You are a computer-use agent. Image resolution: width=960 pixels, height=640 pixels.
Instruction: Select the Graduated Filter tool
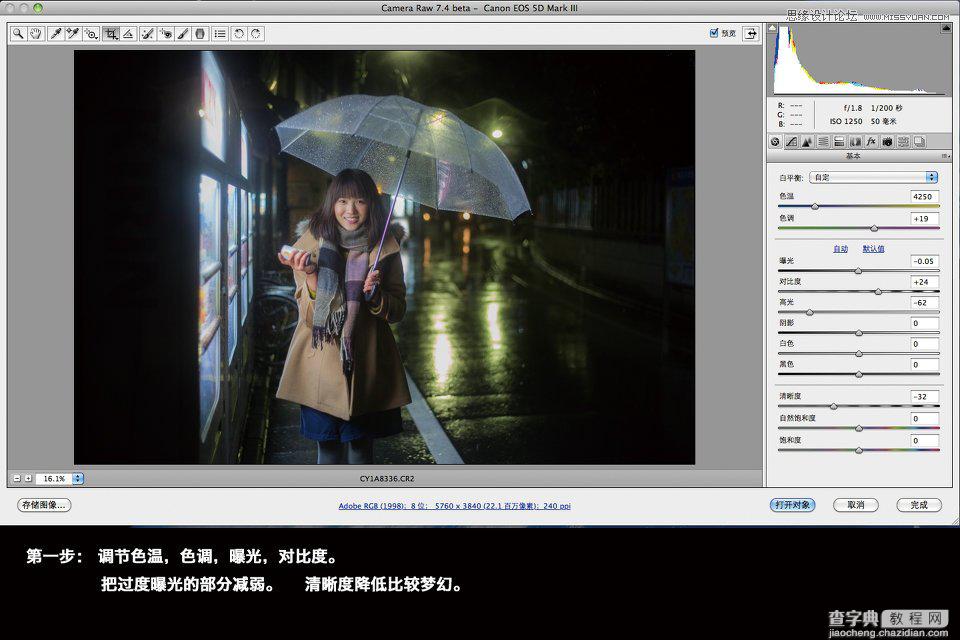click(200, 34)
